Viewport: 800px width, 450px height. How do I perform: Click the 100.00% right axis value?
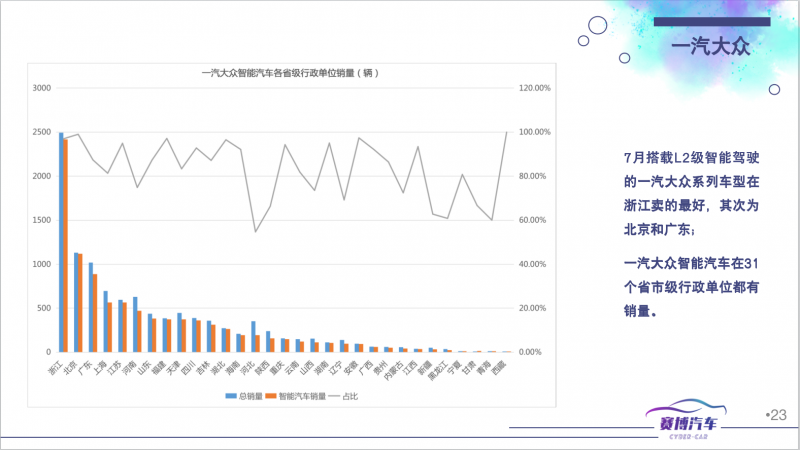[535, 132]
